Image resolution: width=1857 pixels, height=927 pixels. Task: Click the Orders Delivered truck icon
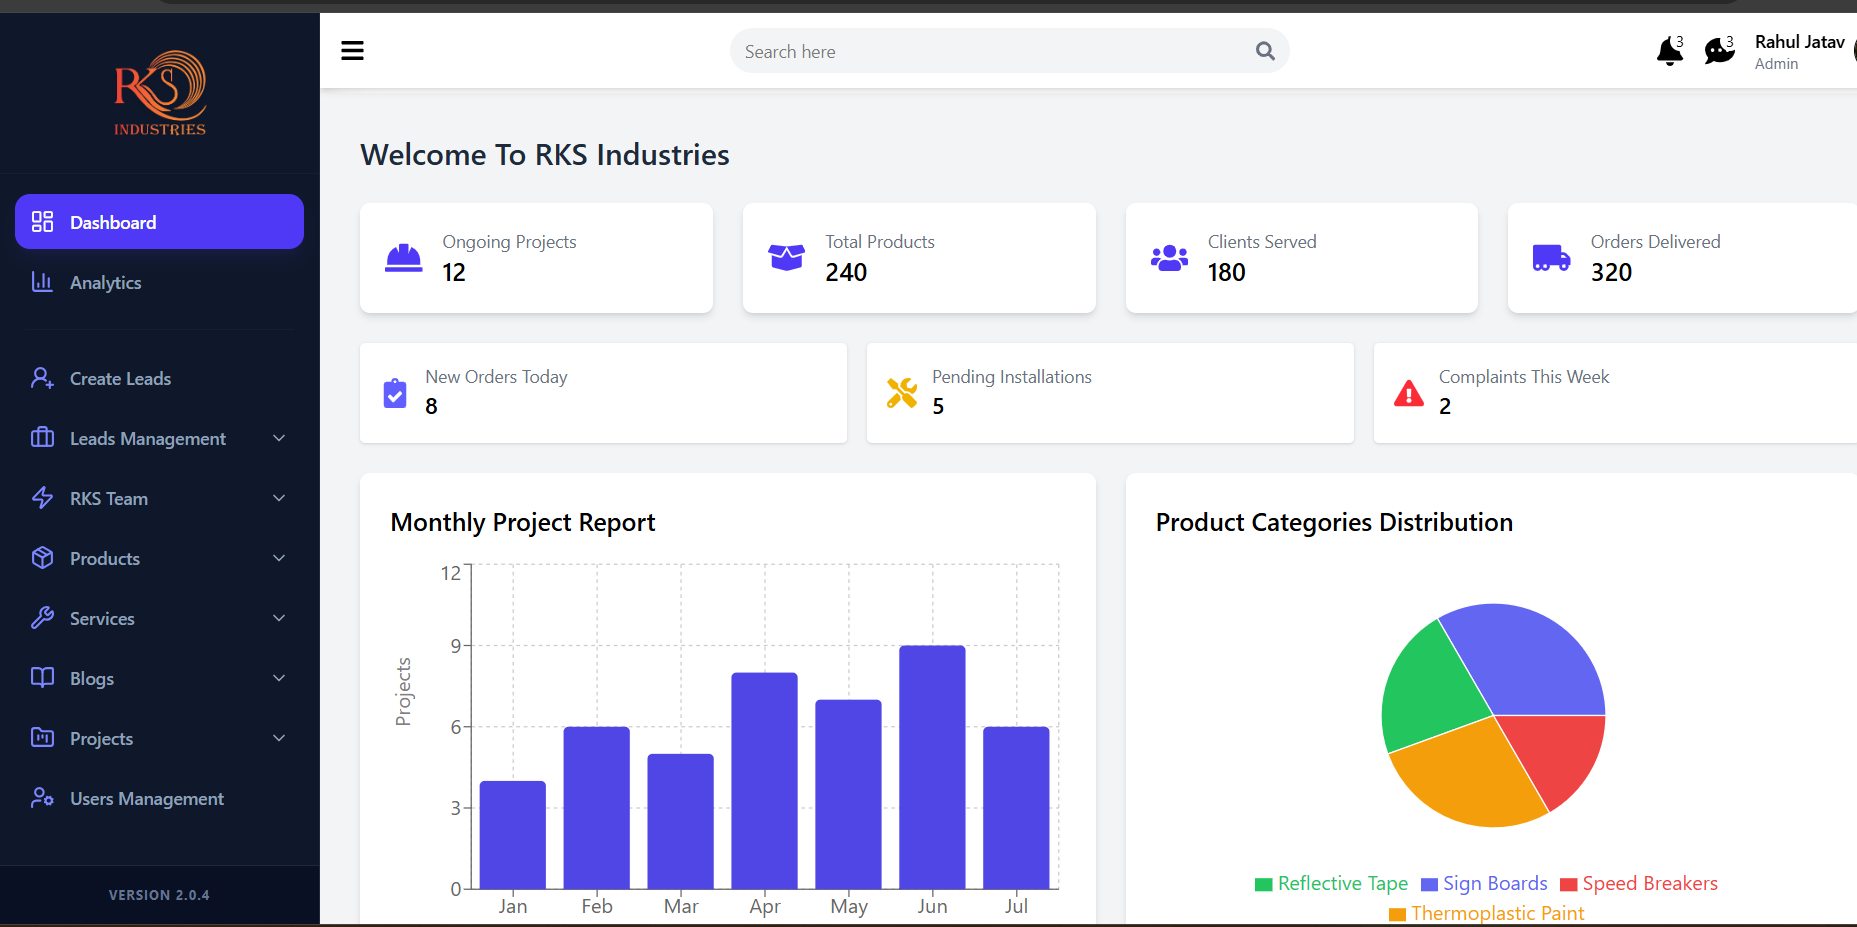(1551, 258)
